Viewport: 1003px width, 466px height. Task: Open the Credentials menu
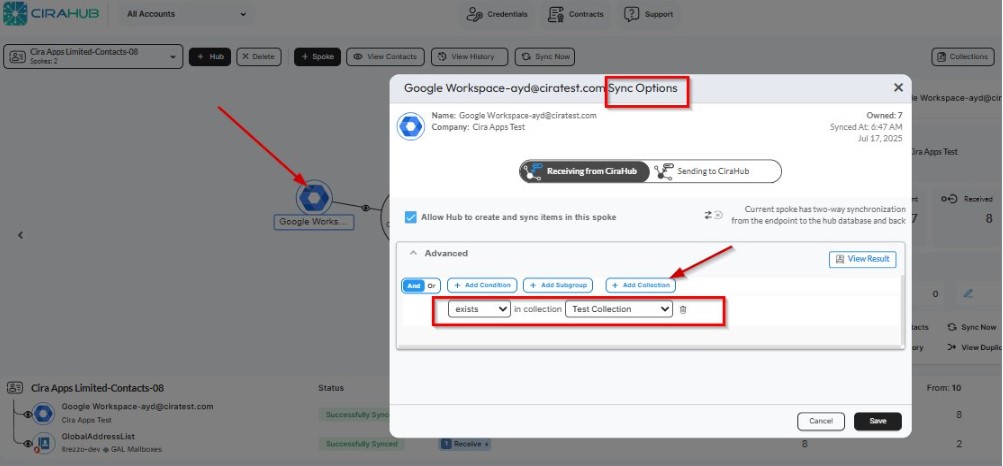coord(497,14)
